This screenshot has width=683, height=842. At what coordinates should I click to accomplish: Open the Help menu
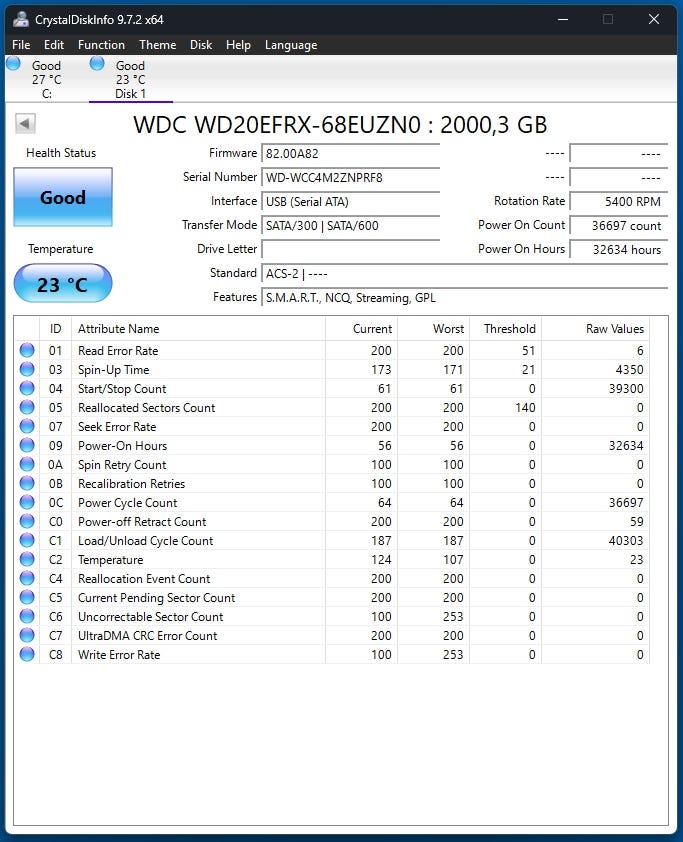pyautogui.click(x=238, y=45)
